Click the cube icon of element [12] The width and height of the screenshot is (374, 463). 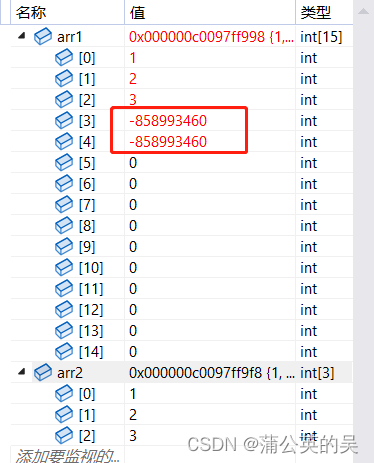[64, 309]
